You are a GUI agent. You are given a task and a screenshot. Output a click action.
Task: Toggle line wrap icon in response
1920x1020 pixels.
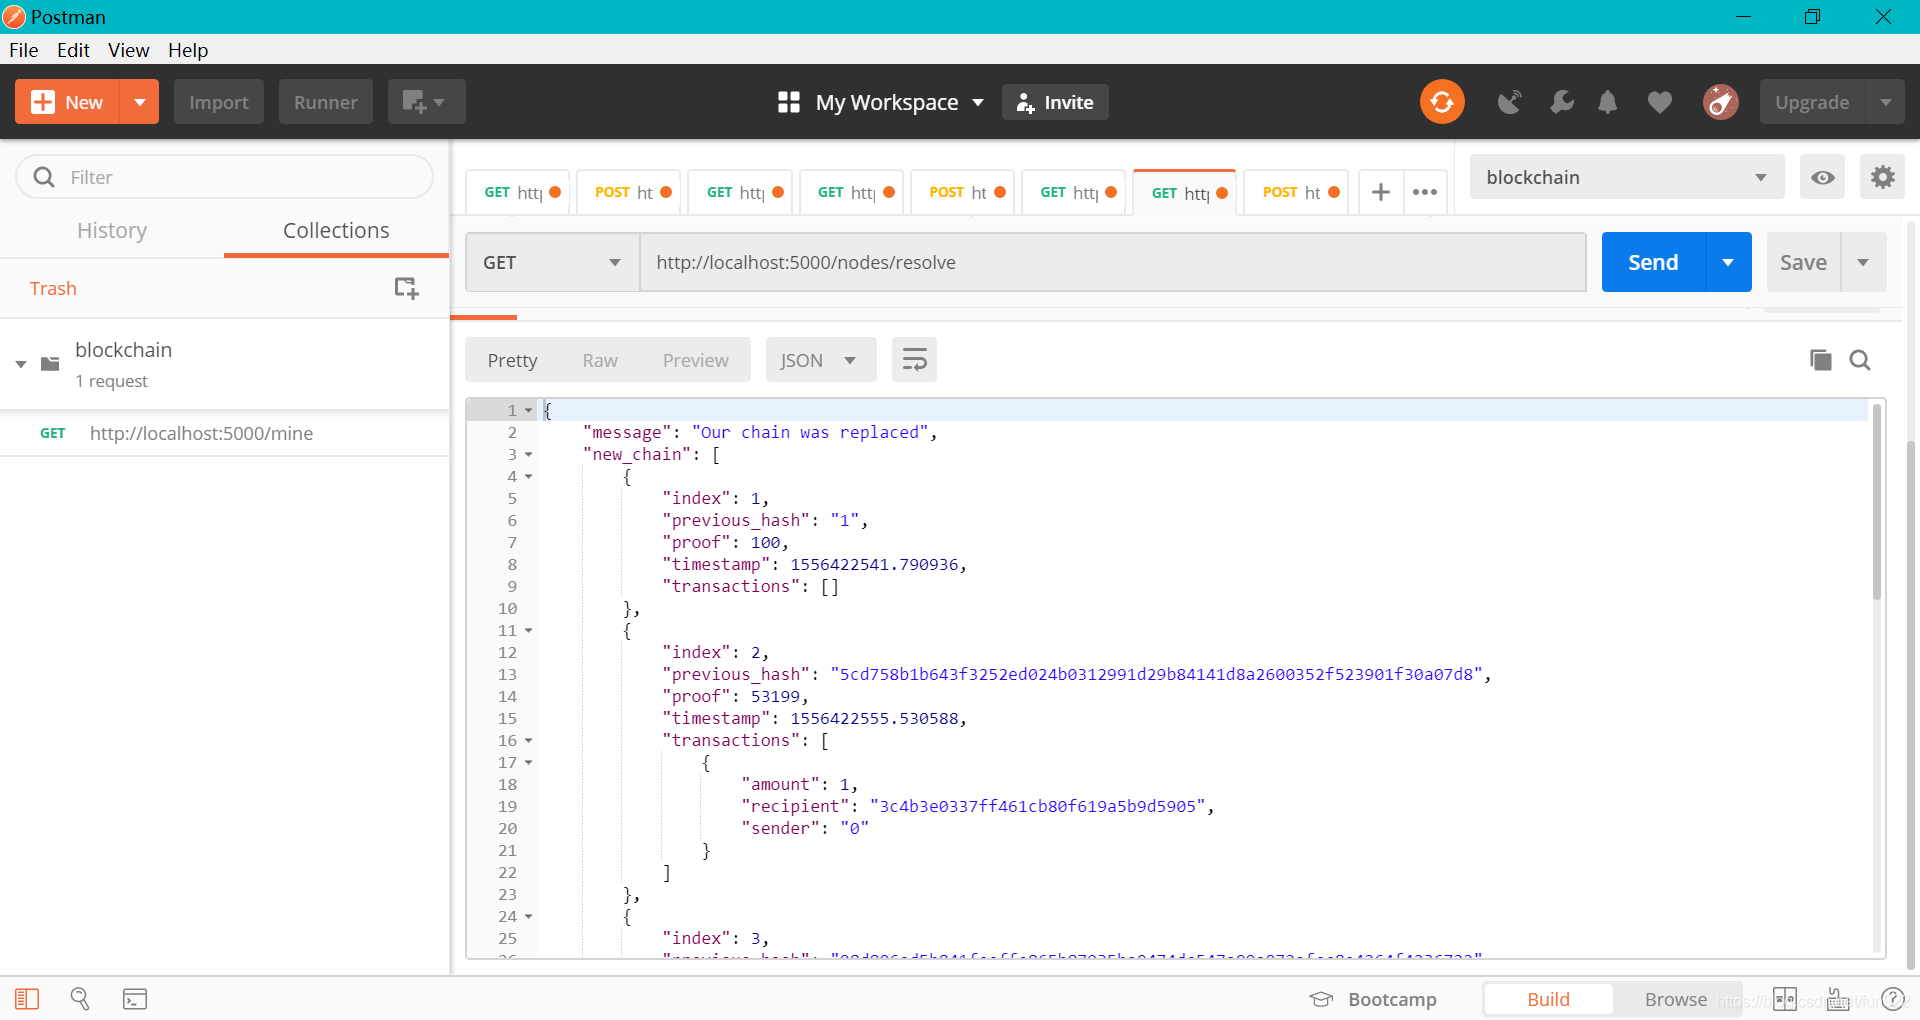coord(914,360)
